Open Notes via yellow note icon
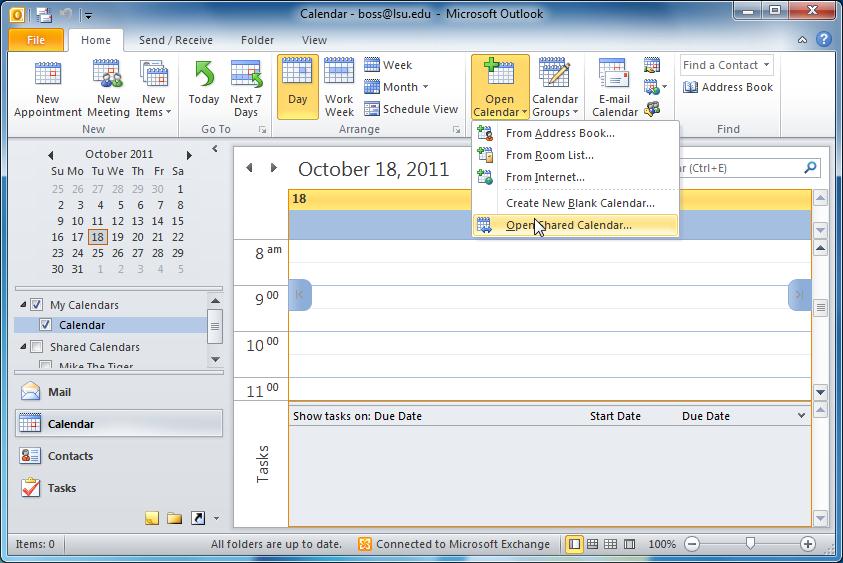The width and height of the screenshot is (843, 563). pos(152,518)
